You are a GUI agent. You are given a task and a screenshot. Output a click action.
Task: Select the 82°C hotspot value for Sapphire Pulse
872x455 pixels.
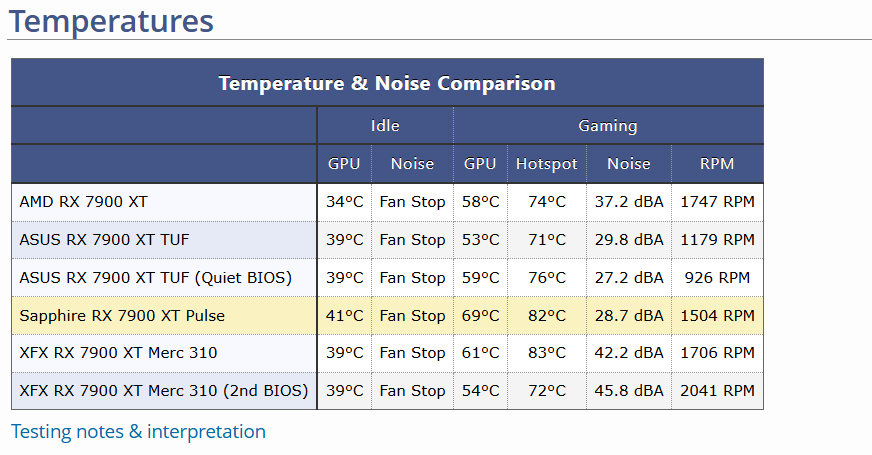pyautogui.click(x=547, y=316)
